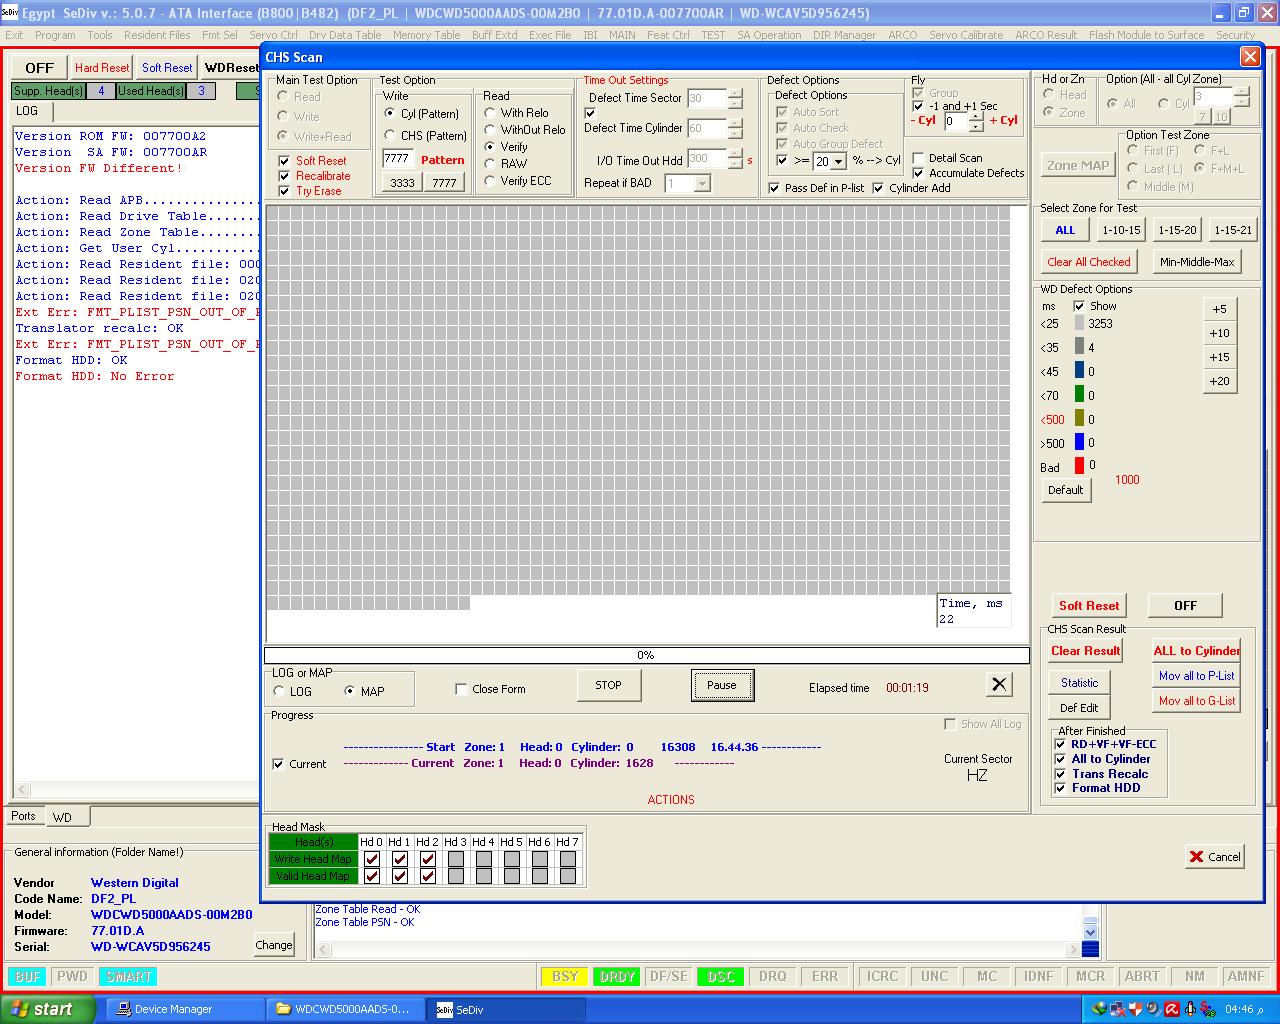Click the DSC status indicator
This screenshot has height=1024, width=1280.
pos(720,976)
